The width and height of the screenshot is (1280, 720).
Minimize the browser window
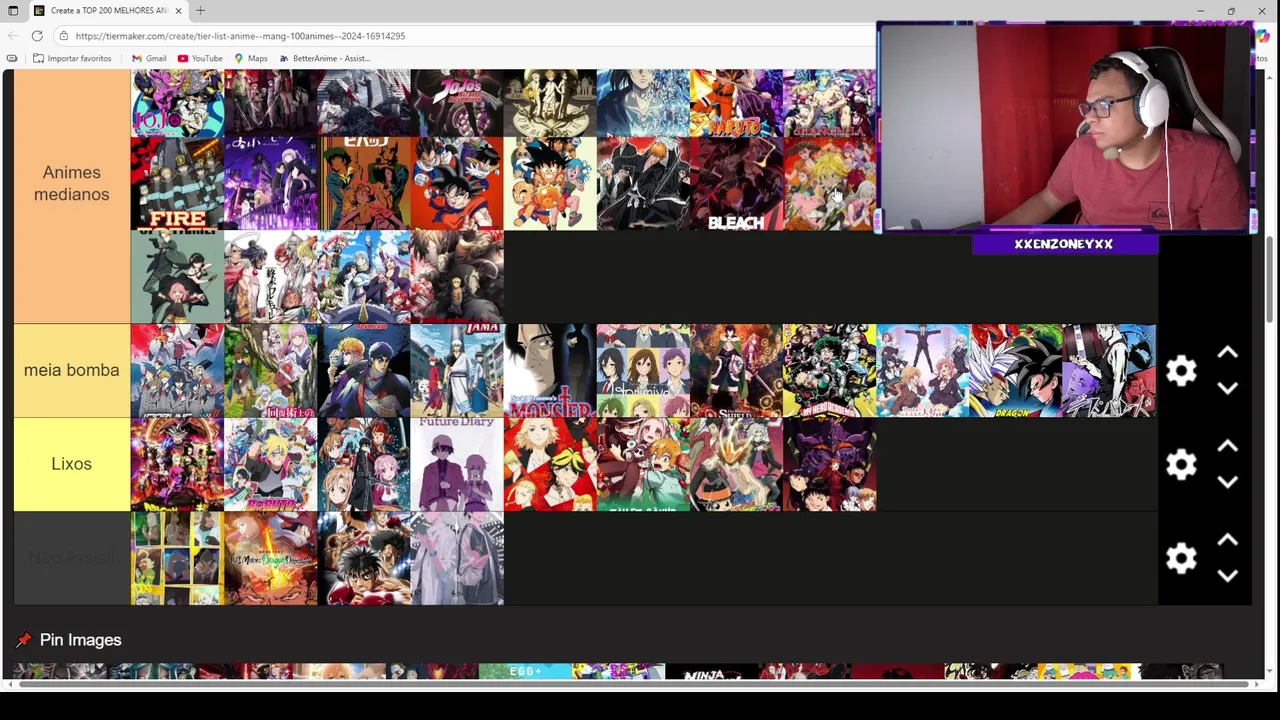click(x=1200, y=11)
